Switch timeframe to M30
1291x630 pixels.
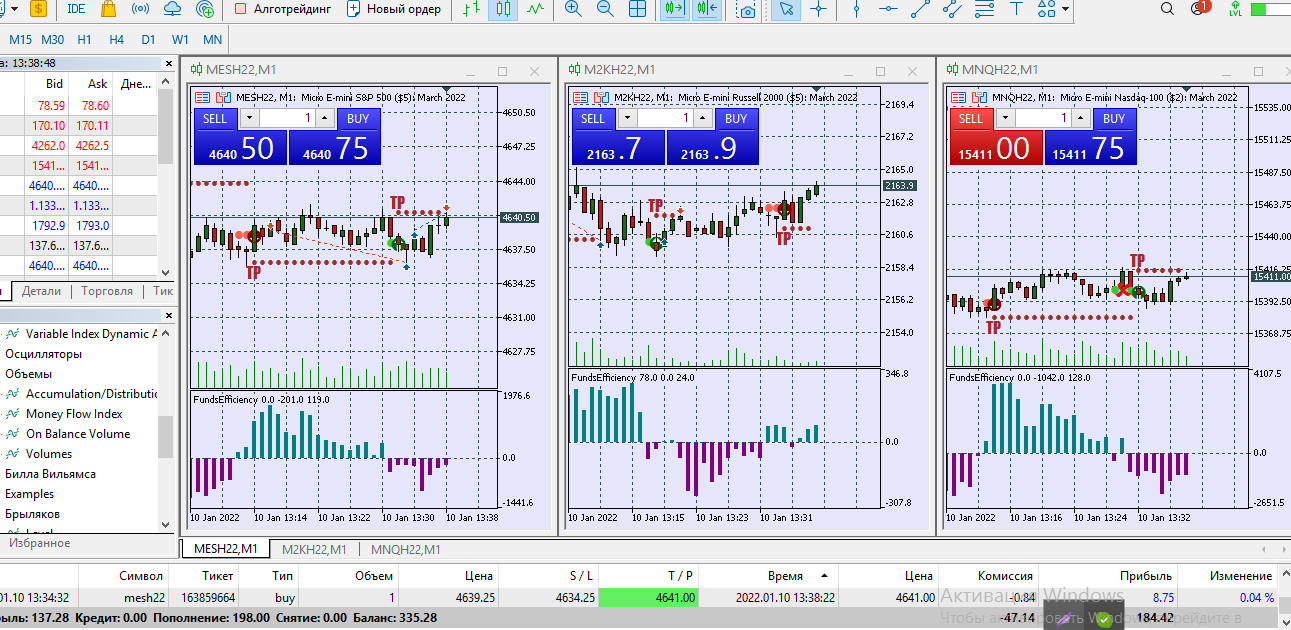point(53,40)
